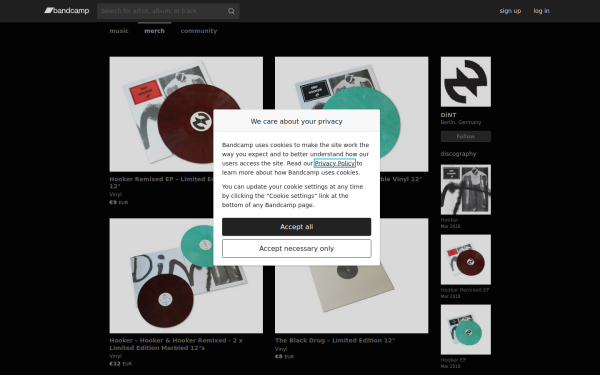Open the DiNT artist name link
This screenshot has width=600, height=375.
pos(448,115)
